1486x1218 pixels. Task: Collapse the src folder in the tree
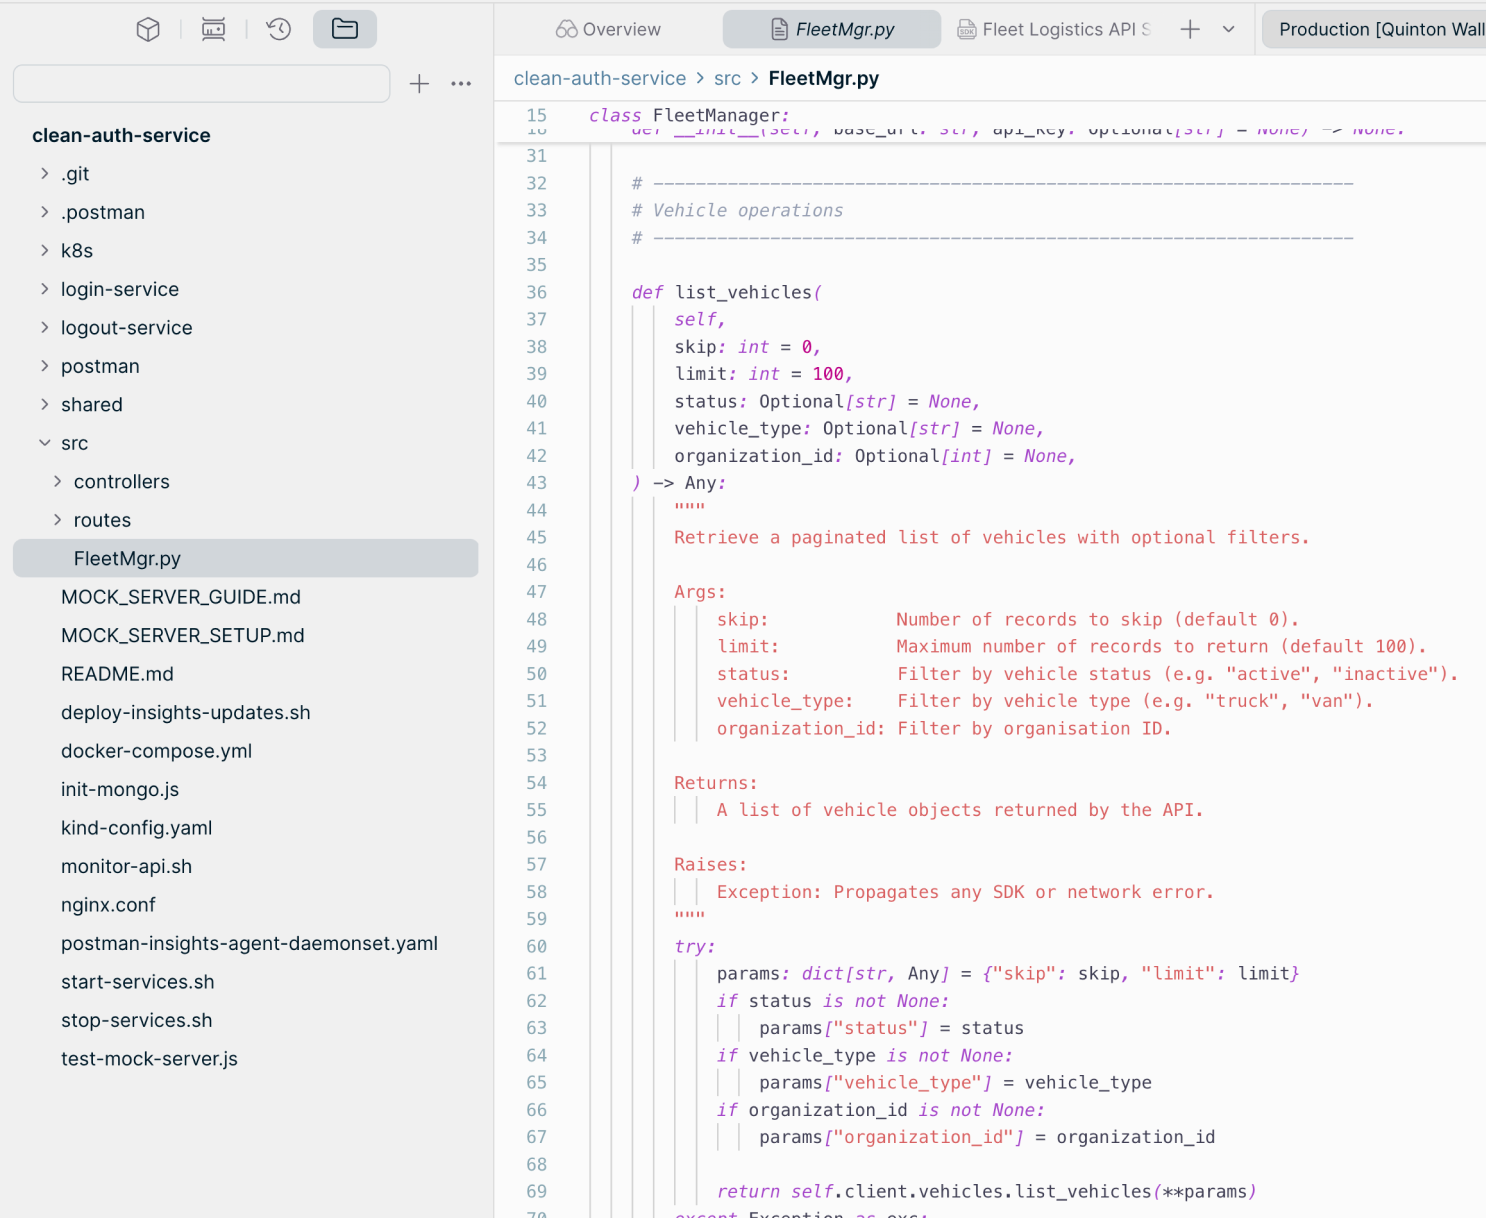coord(44,442)
